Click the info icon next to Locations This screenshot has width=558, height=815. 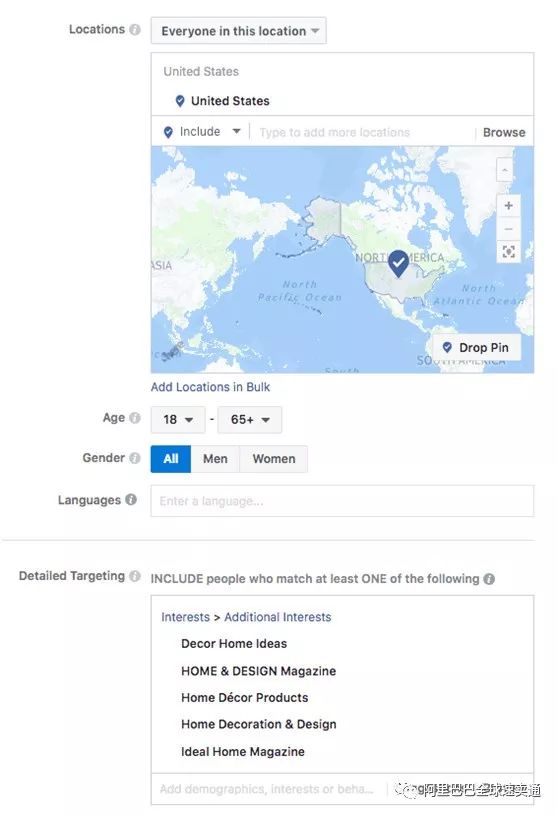click(135, 30)
